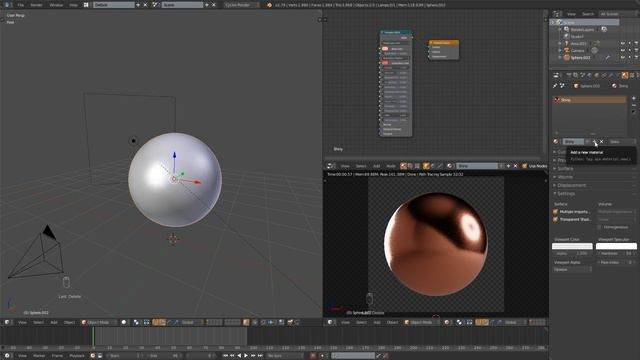
Task: Toggle renderability of Sphere.001 in Outliner
Action: [x=636, y=58]
